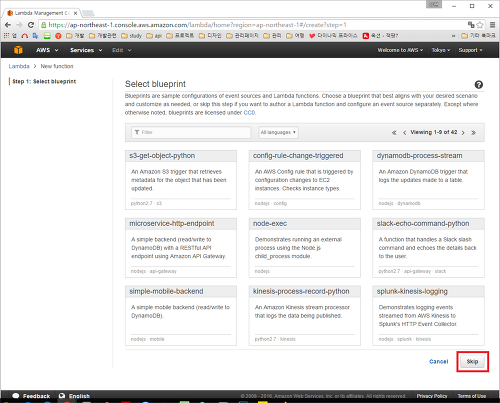Screen dimensions: 500x403
Task: Jump to last page of blueprints
Action: pyautogui.click(x=473, y=133)
